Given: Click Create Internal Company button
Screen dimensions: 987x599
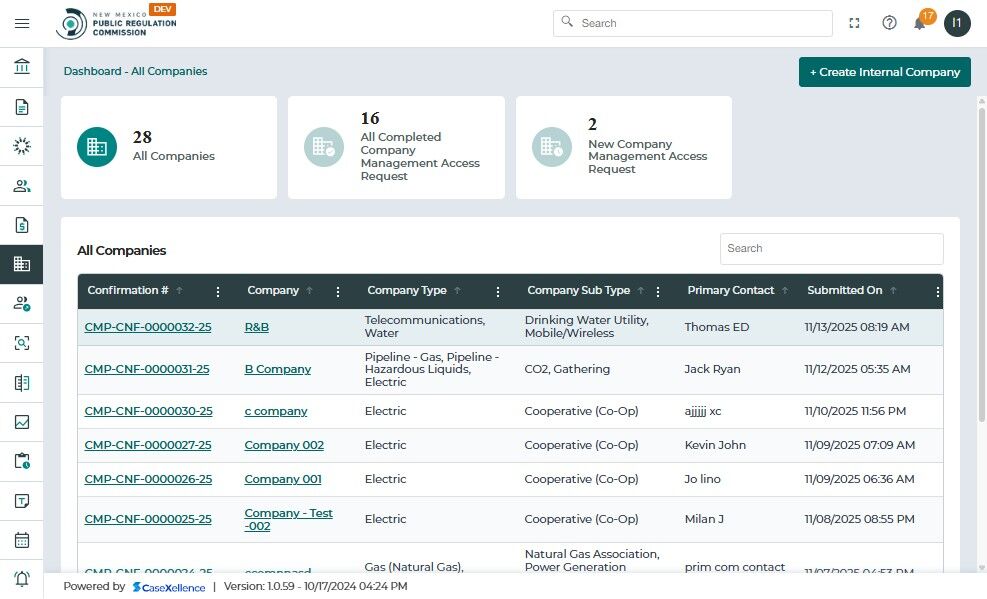Looking at the screenshot, I should (x=884, y=72).
